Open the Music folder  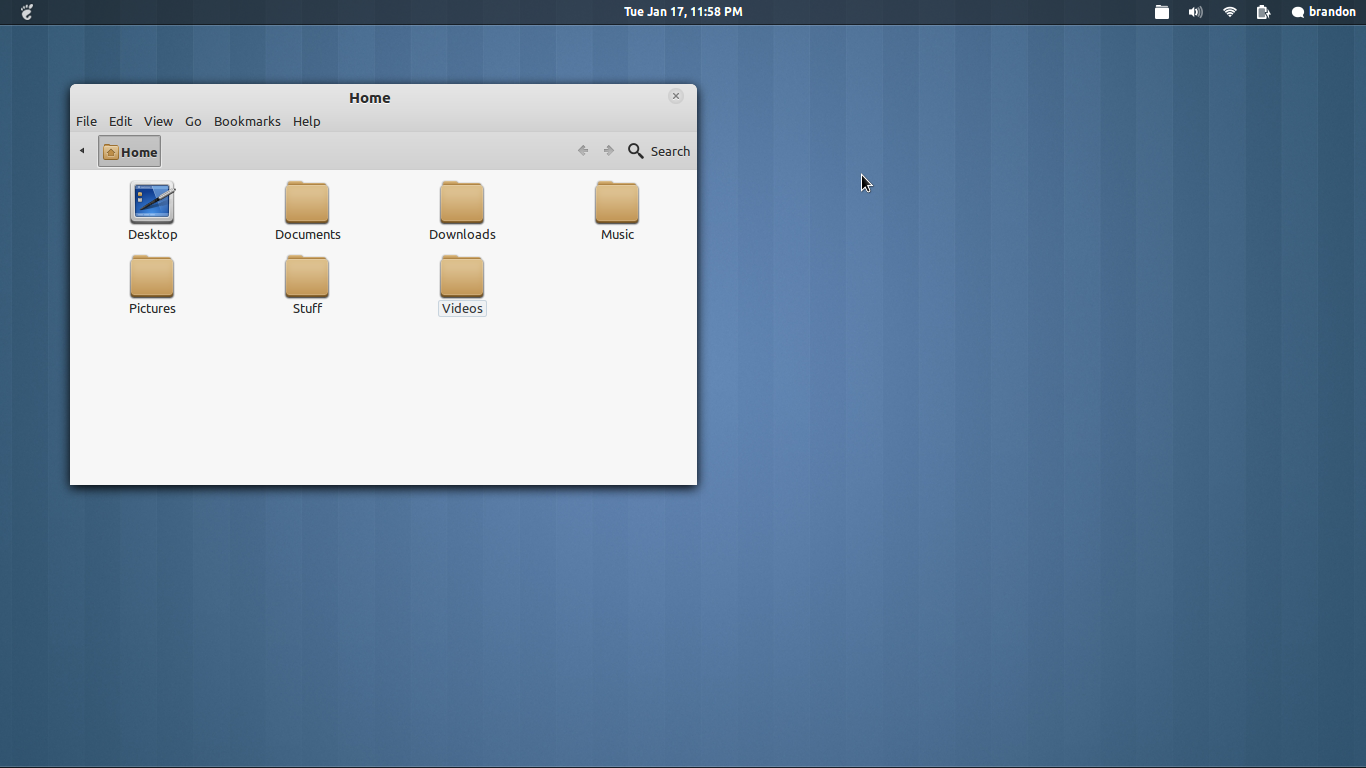[617, 201]
